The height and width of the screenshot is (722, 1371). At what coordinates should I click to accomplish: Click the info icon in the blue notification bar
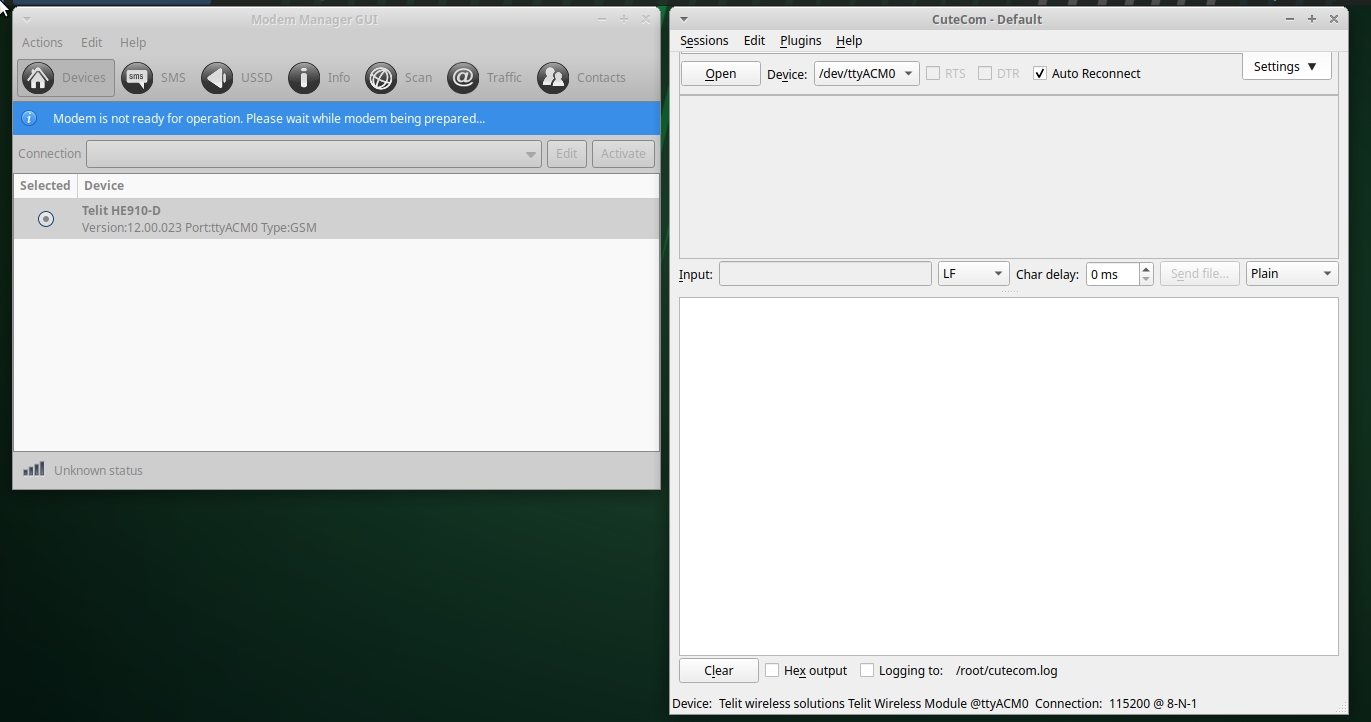29,118
